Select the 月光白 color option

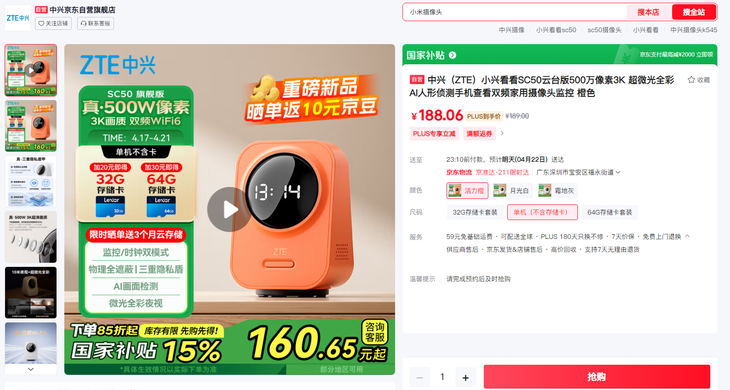512,190
